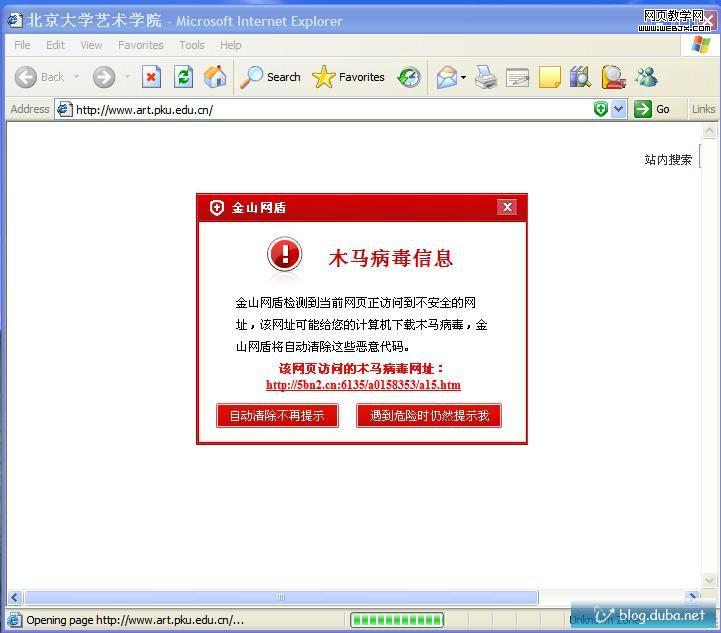Open the History icon in toolbar
The image size is (721, 633).
[x=409, y=77]
